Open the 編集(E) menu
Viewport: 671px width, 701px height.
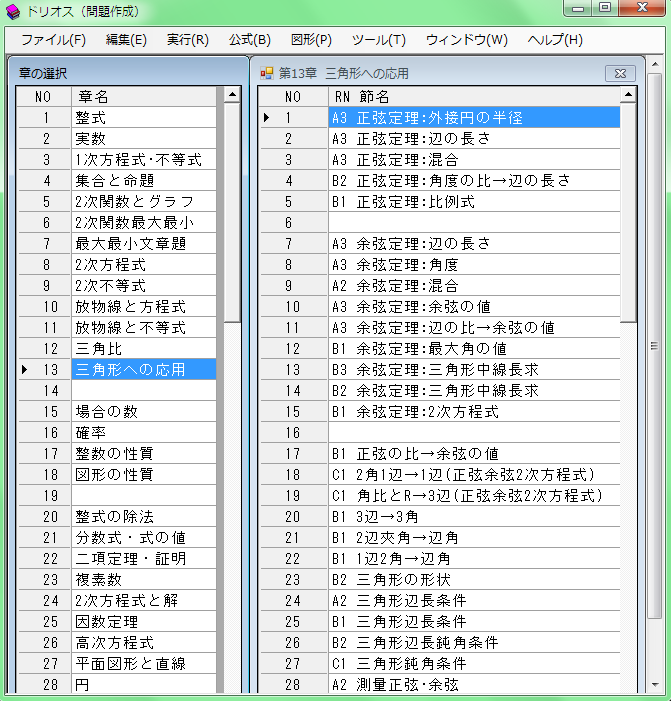[126, 40]
